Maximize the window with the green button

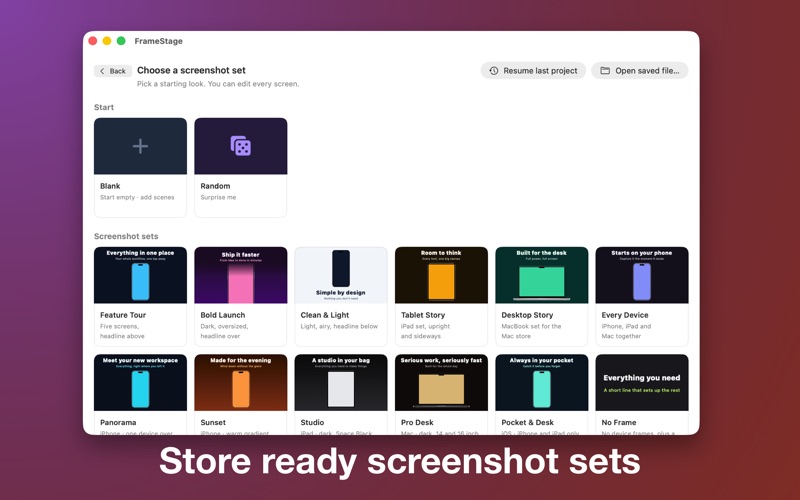click(121, 41)
